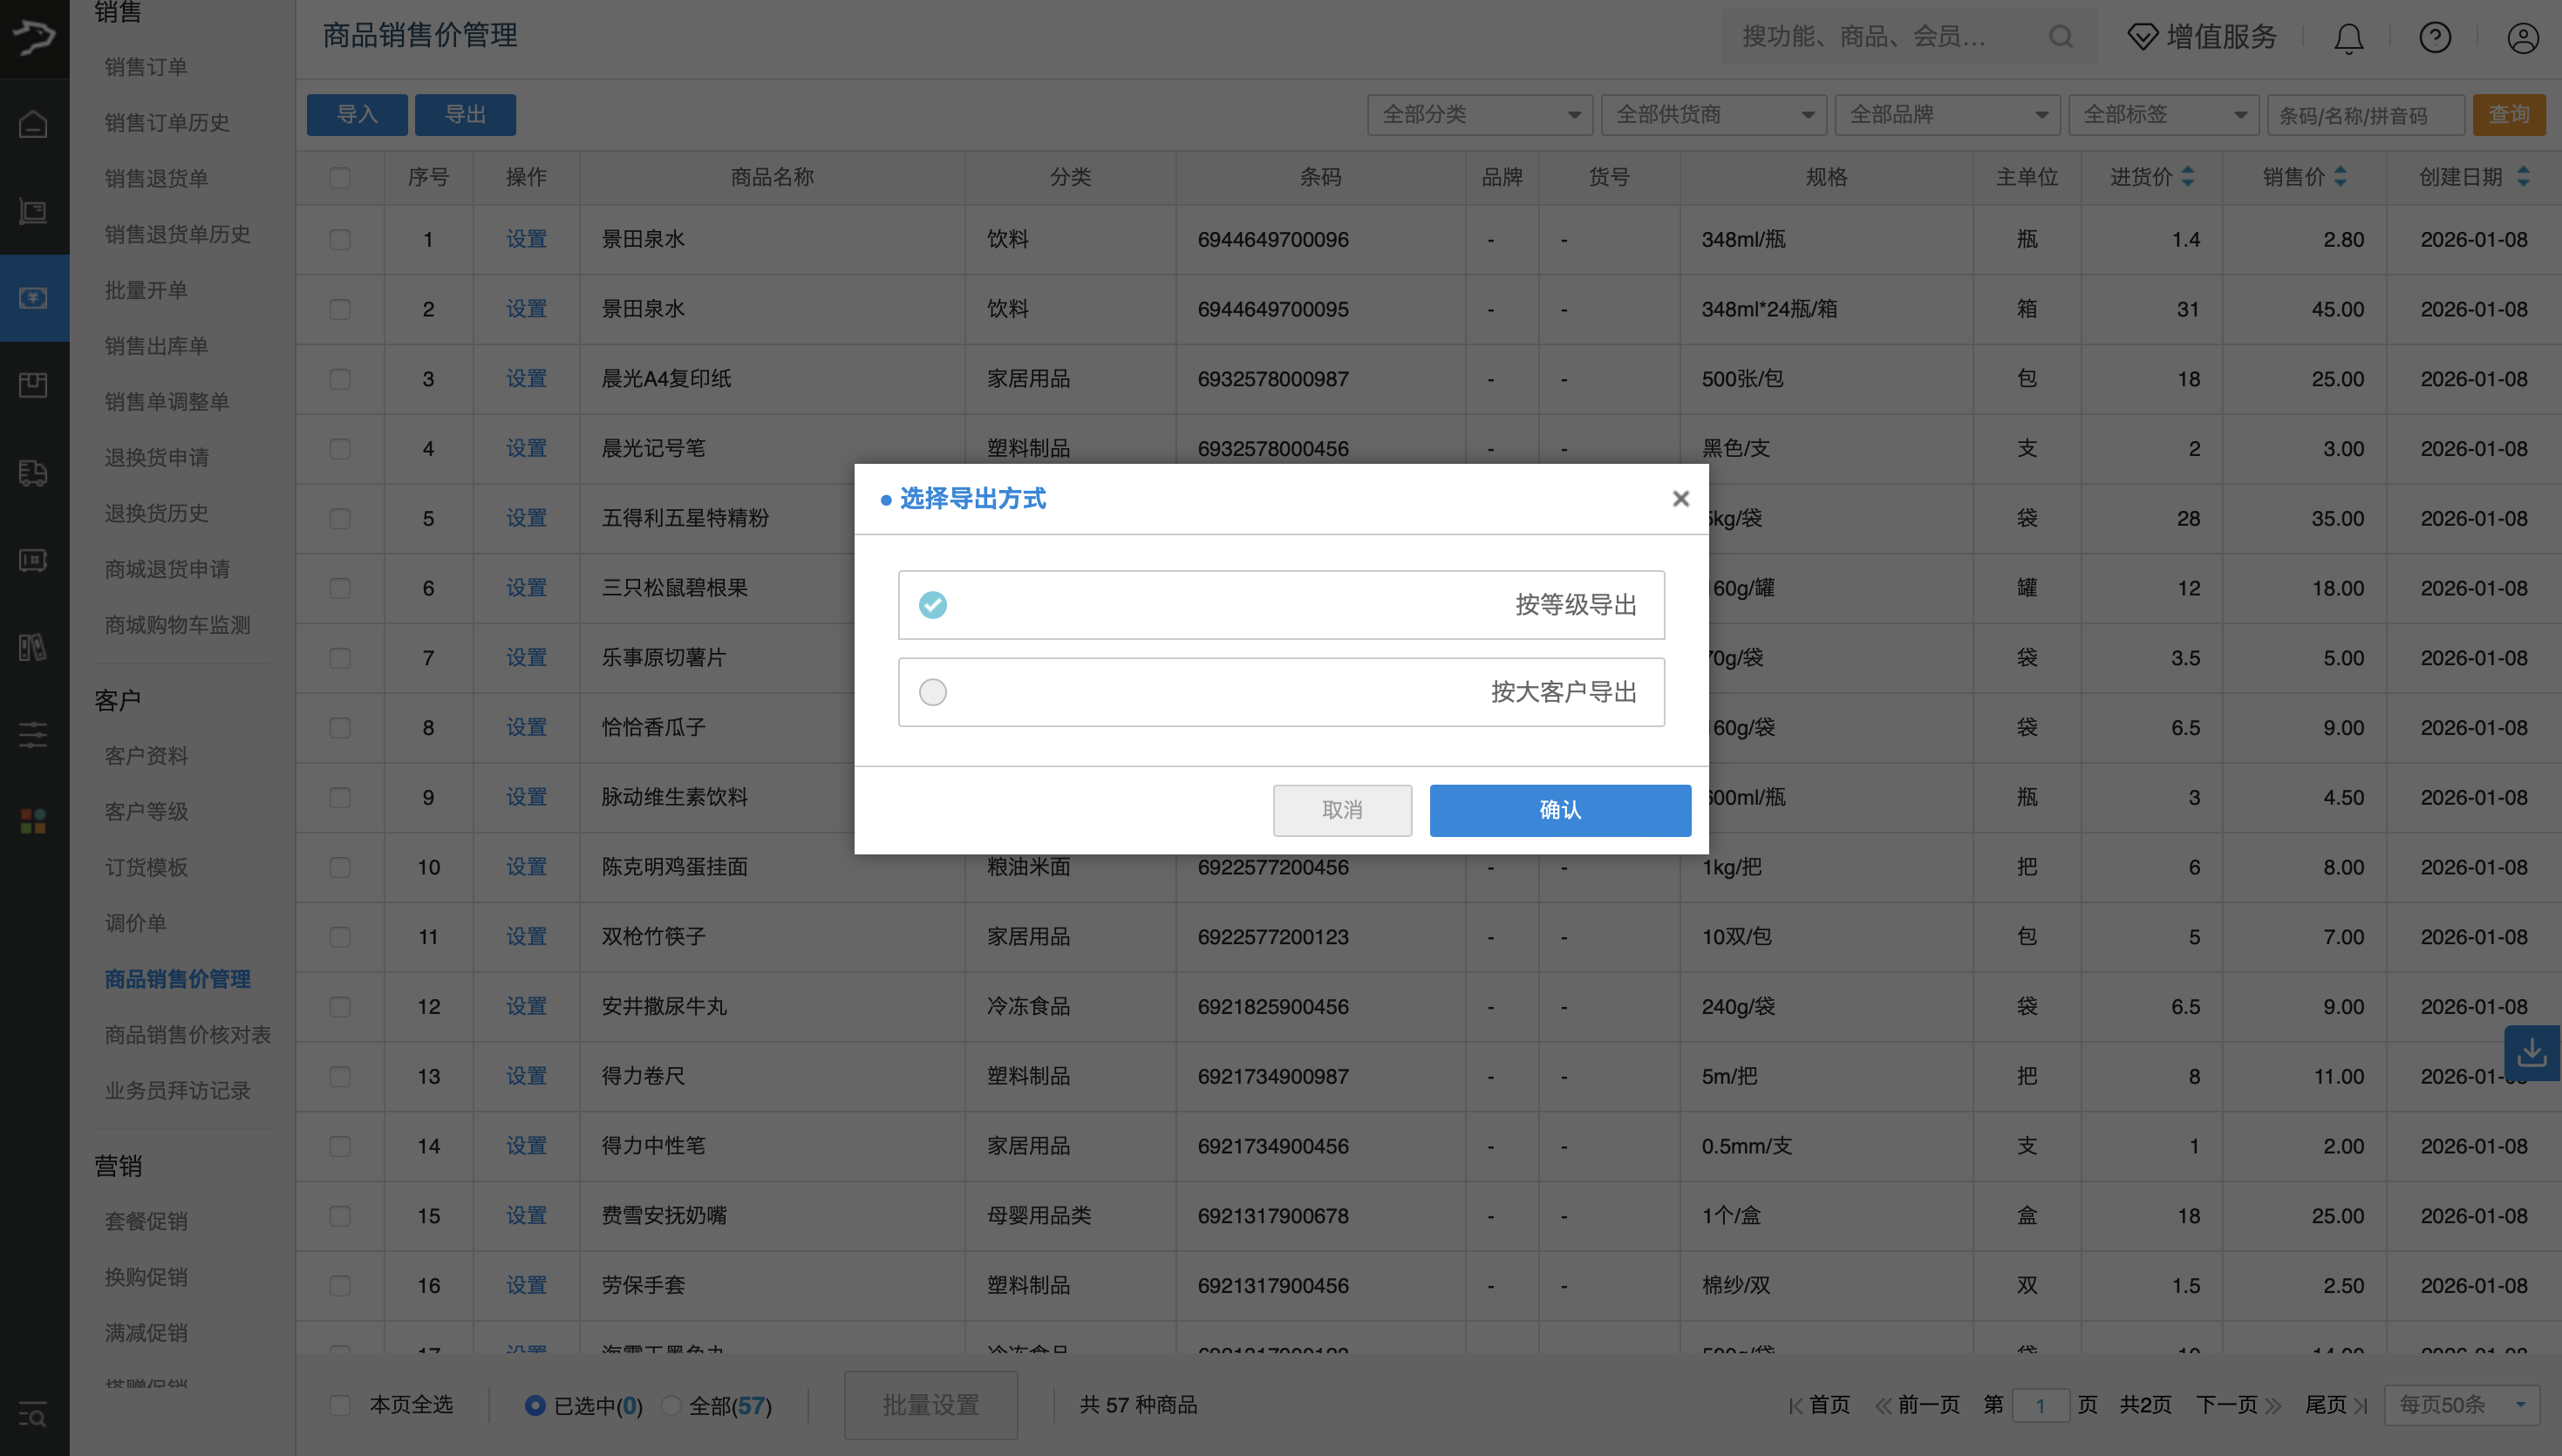Open the help question mark icon

[2435, 38]
